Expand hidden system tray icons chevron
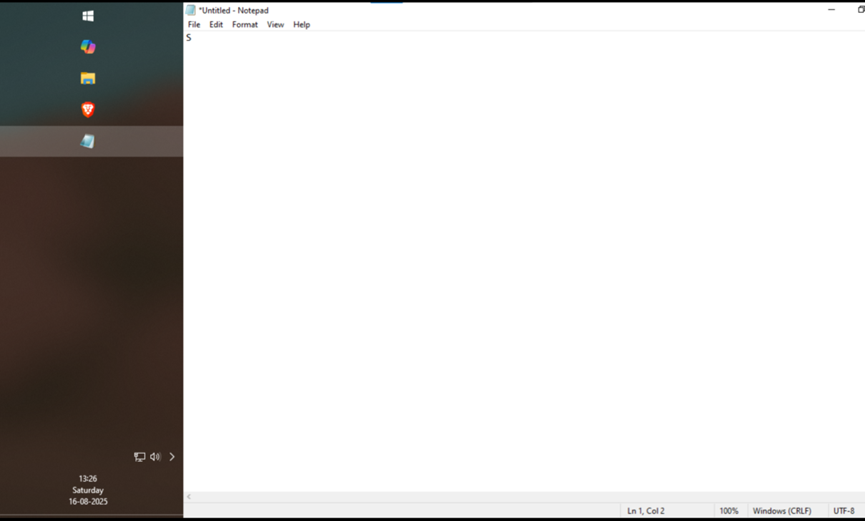 pyautogui.click(x=172, y=456)
